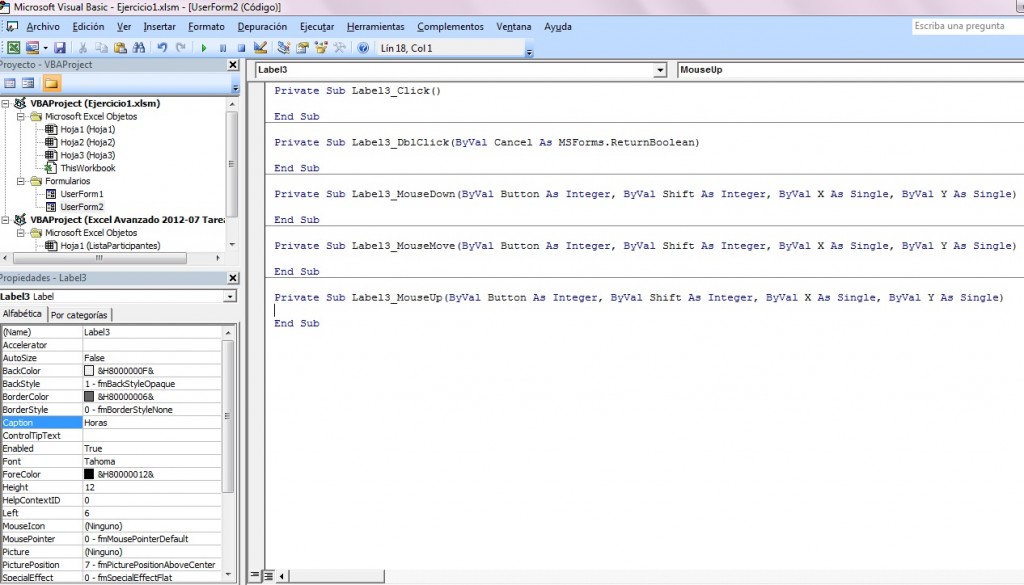This screenshot has height=585, width=1024.
Task: Open Insert UserForm dropdown arrow
Action: (45, 48)
